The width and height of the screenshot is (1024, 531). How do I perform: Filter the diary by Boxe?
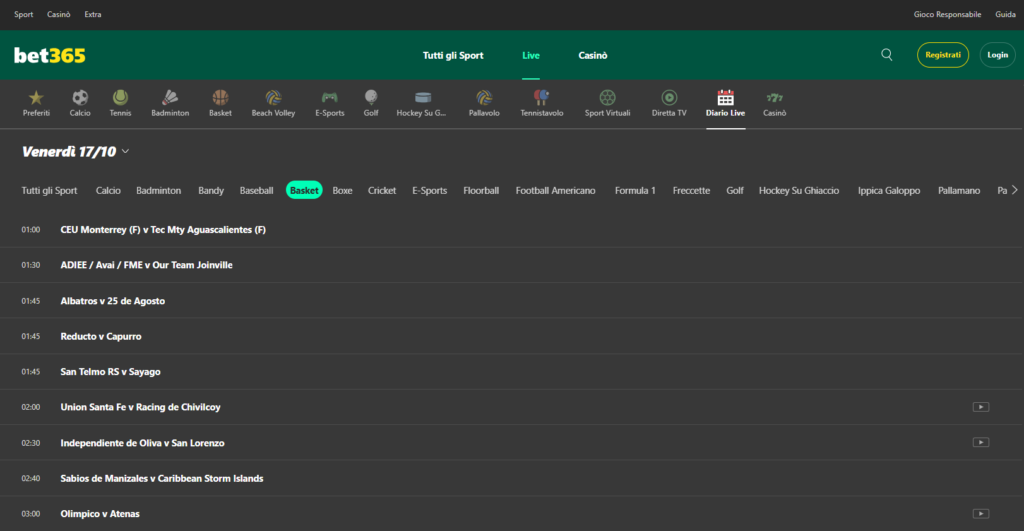pyautogui.click(x=342, y=191)
